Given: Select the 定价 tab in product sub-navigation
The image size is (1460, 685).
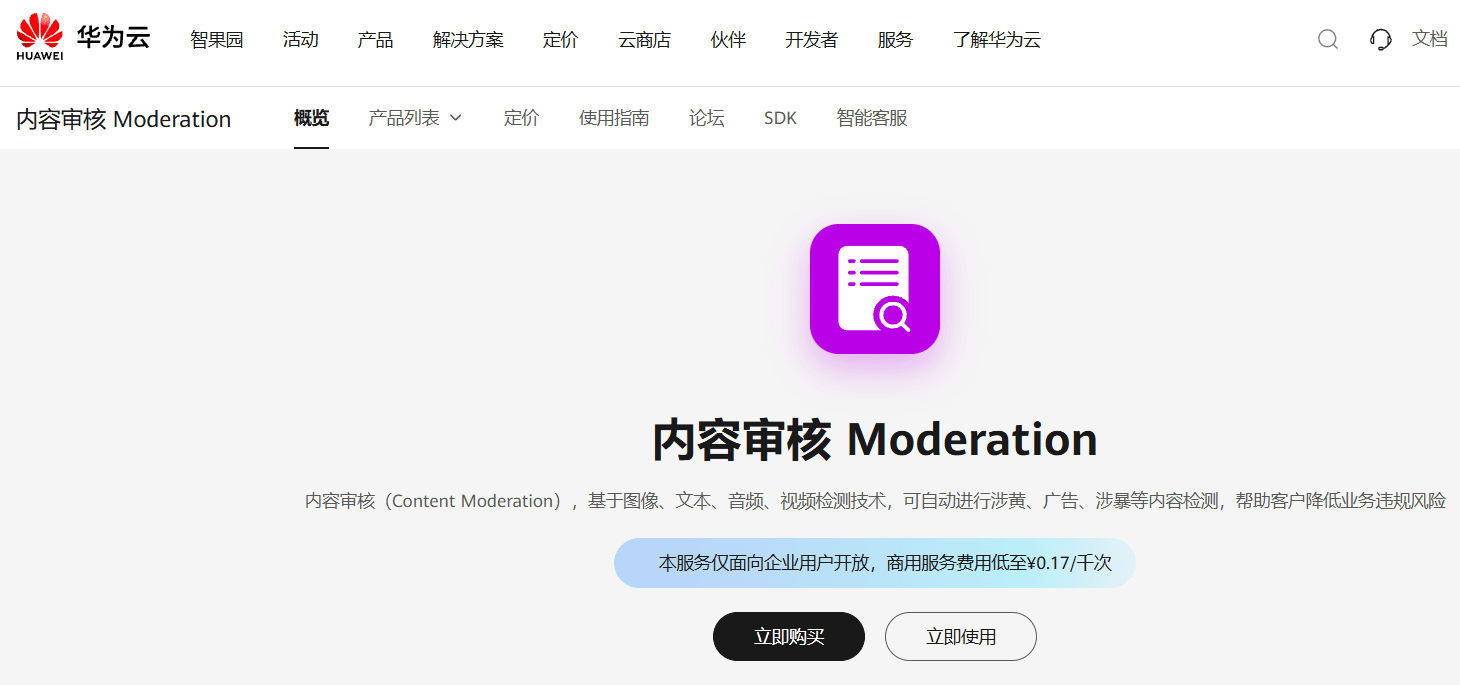Looking at the screenshot, I should click(x=521, y=118).
